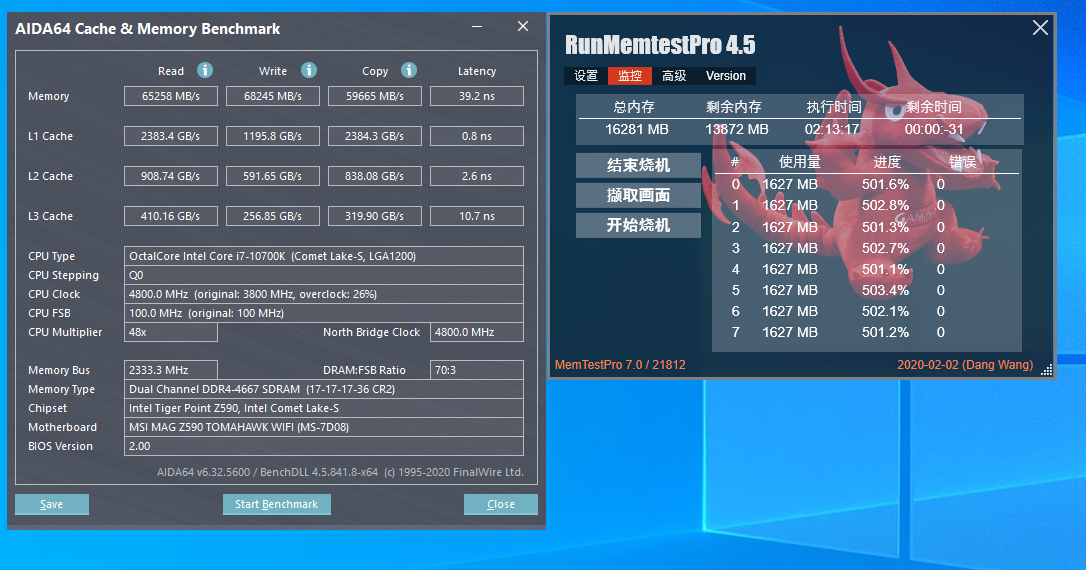This screenshot has width=1086, height=570.
Task: Click MemTestPro 7.0 / 21812 status text
Action: point(620,365)
